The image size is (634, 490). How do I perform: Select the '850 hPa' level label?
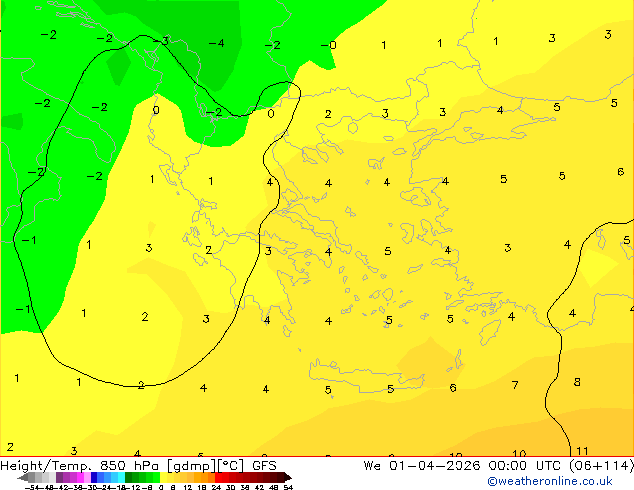pyautogui.click(x=129, y=466)
